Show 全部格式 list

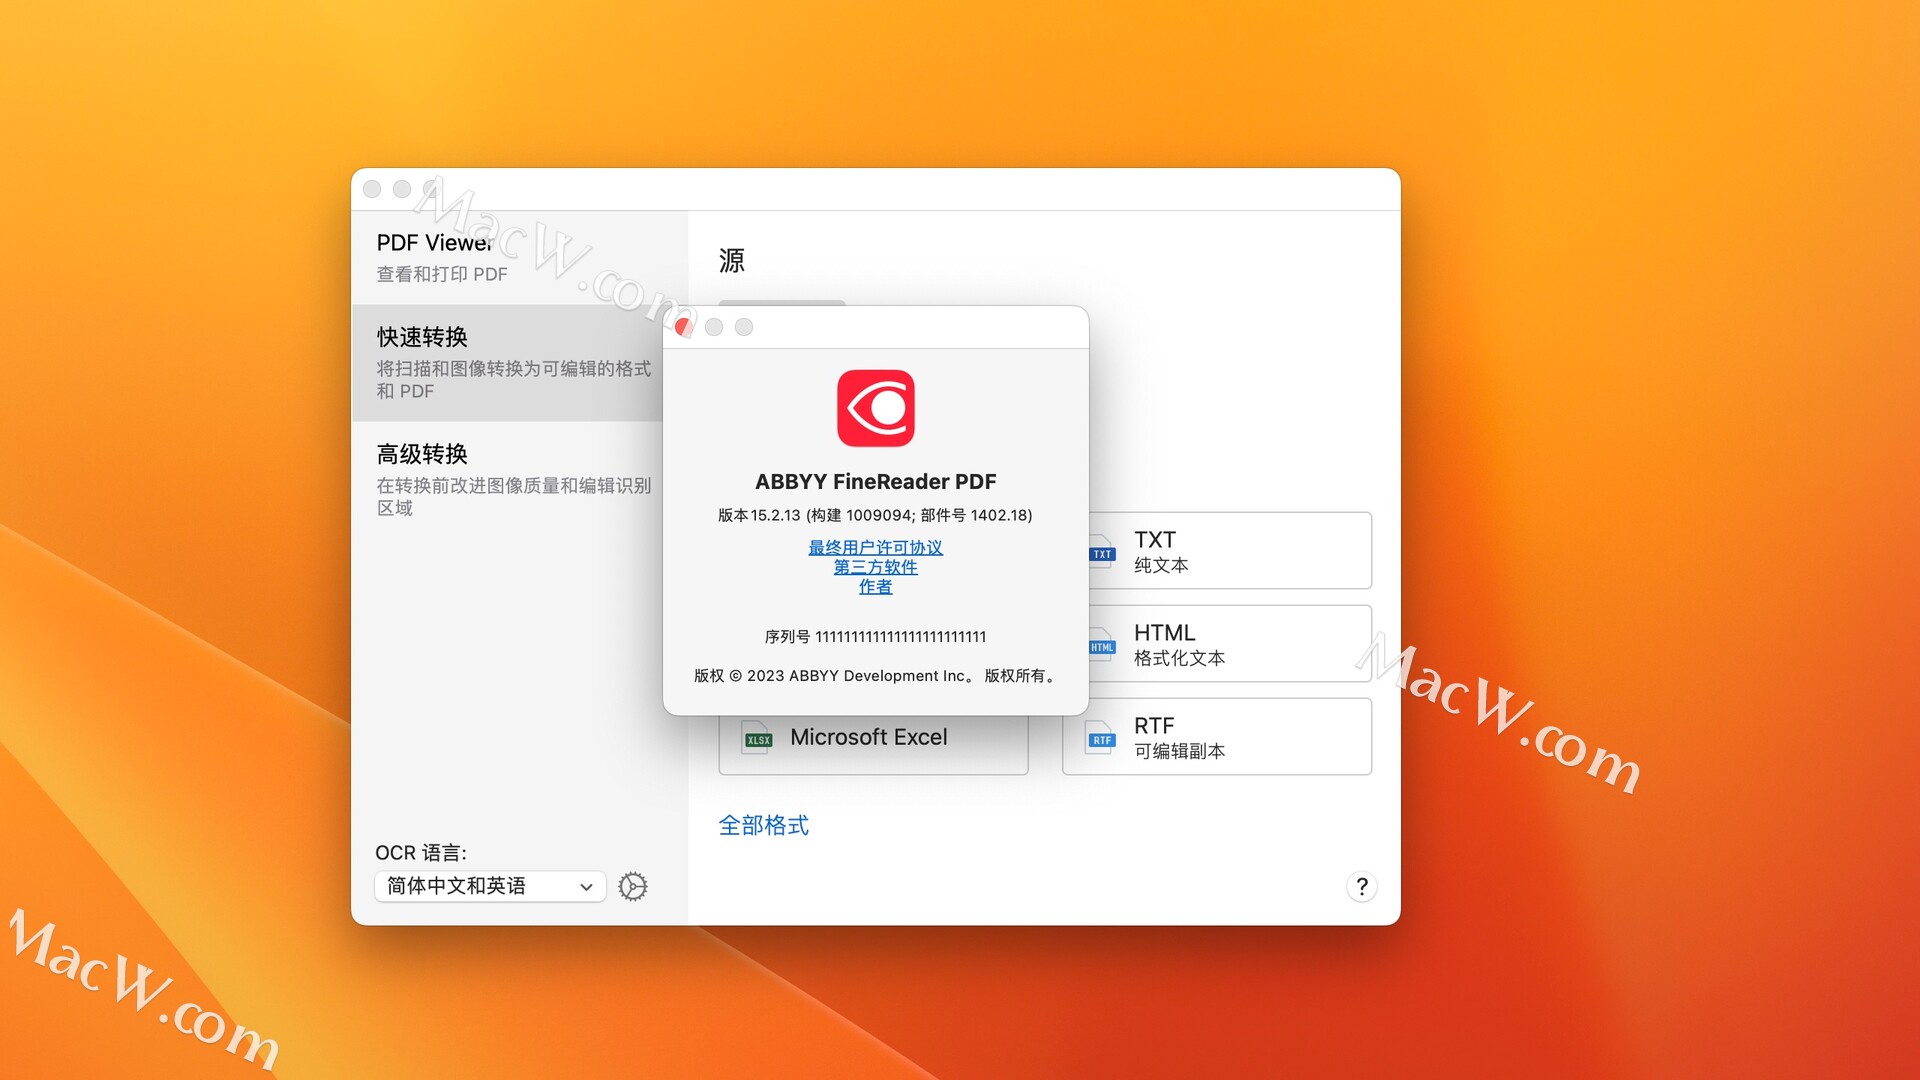pos(763,825)
